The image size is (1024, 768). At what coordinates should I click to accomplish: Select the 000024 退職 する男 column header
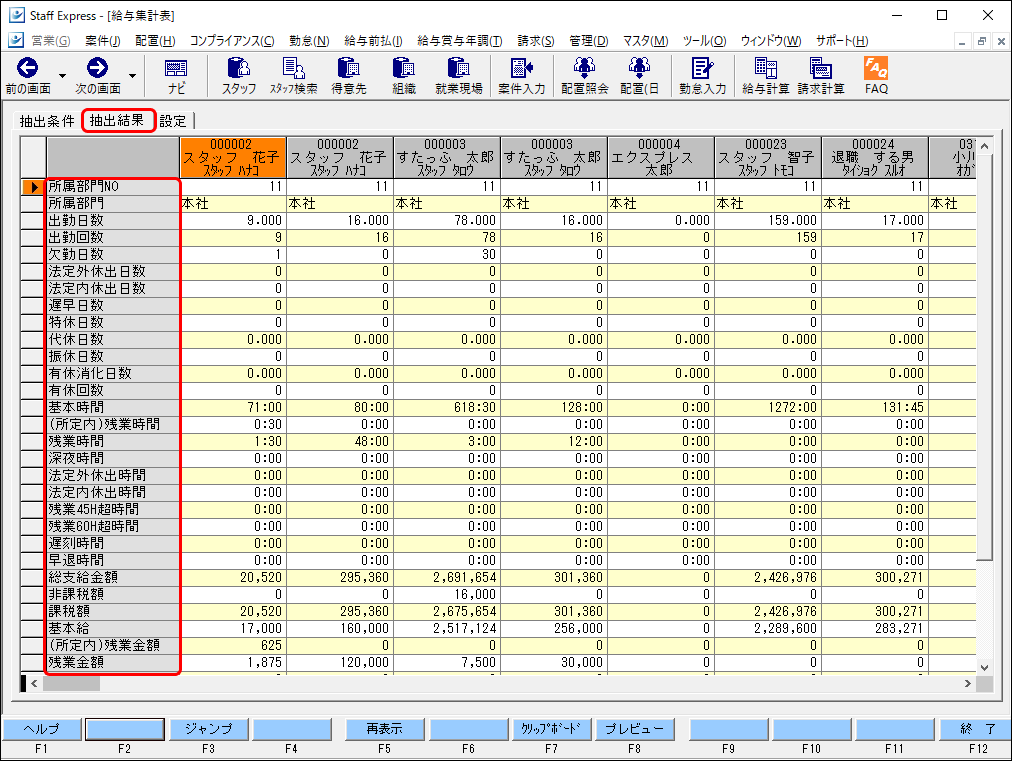click(x=875, y=157)
